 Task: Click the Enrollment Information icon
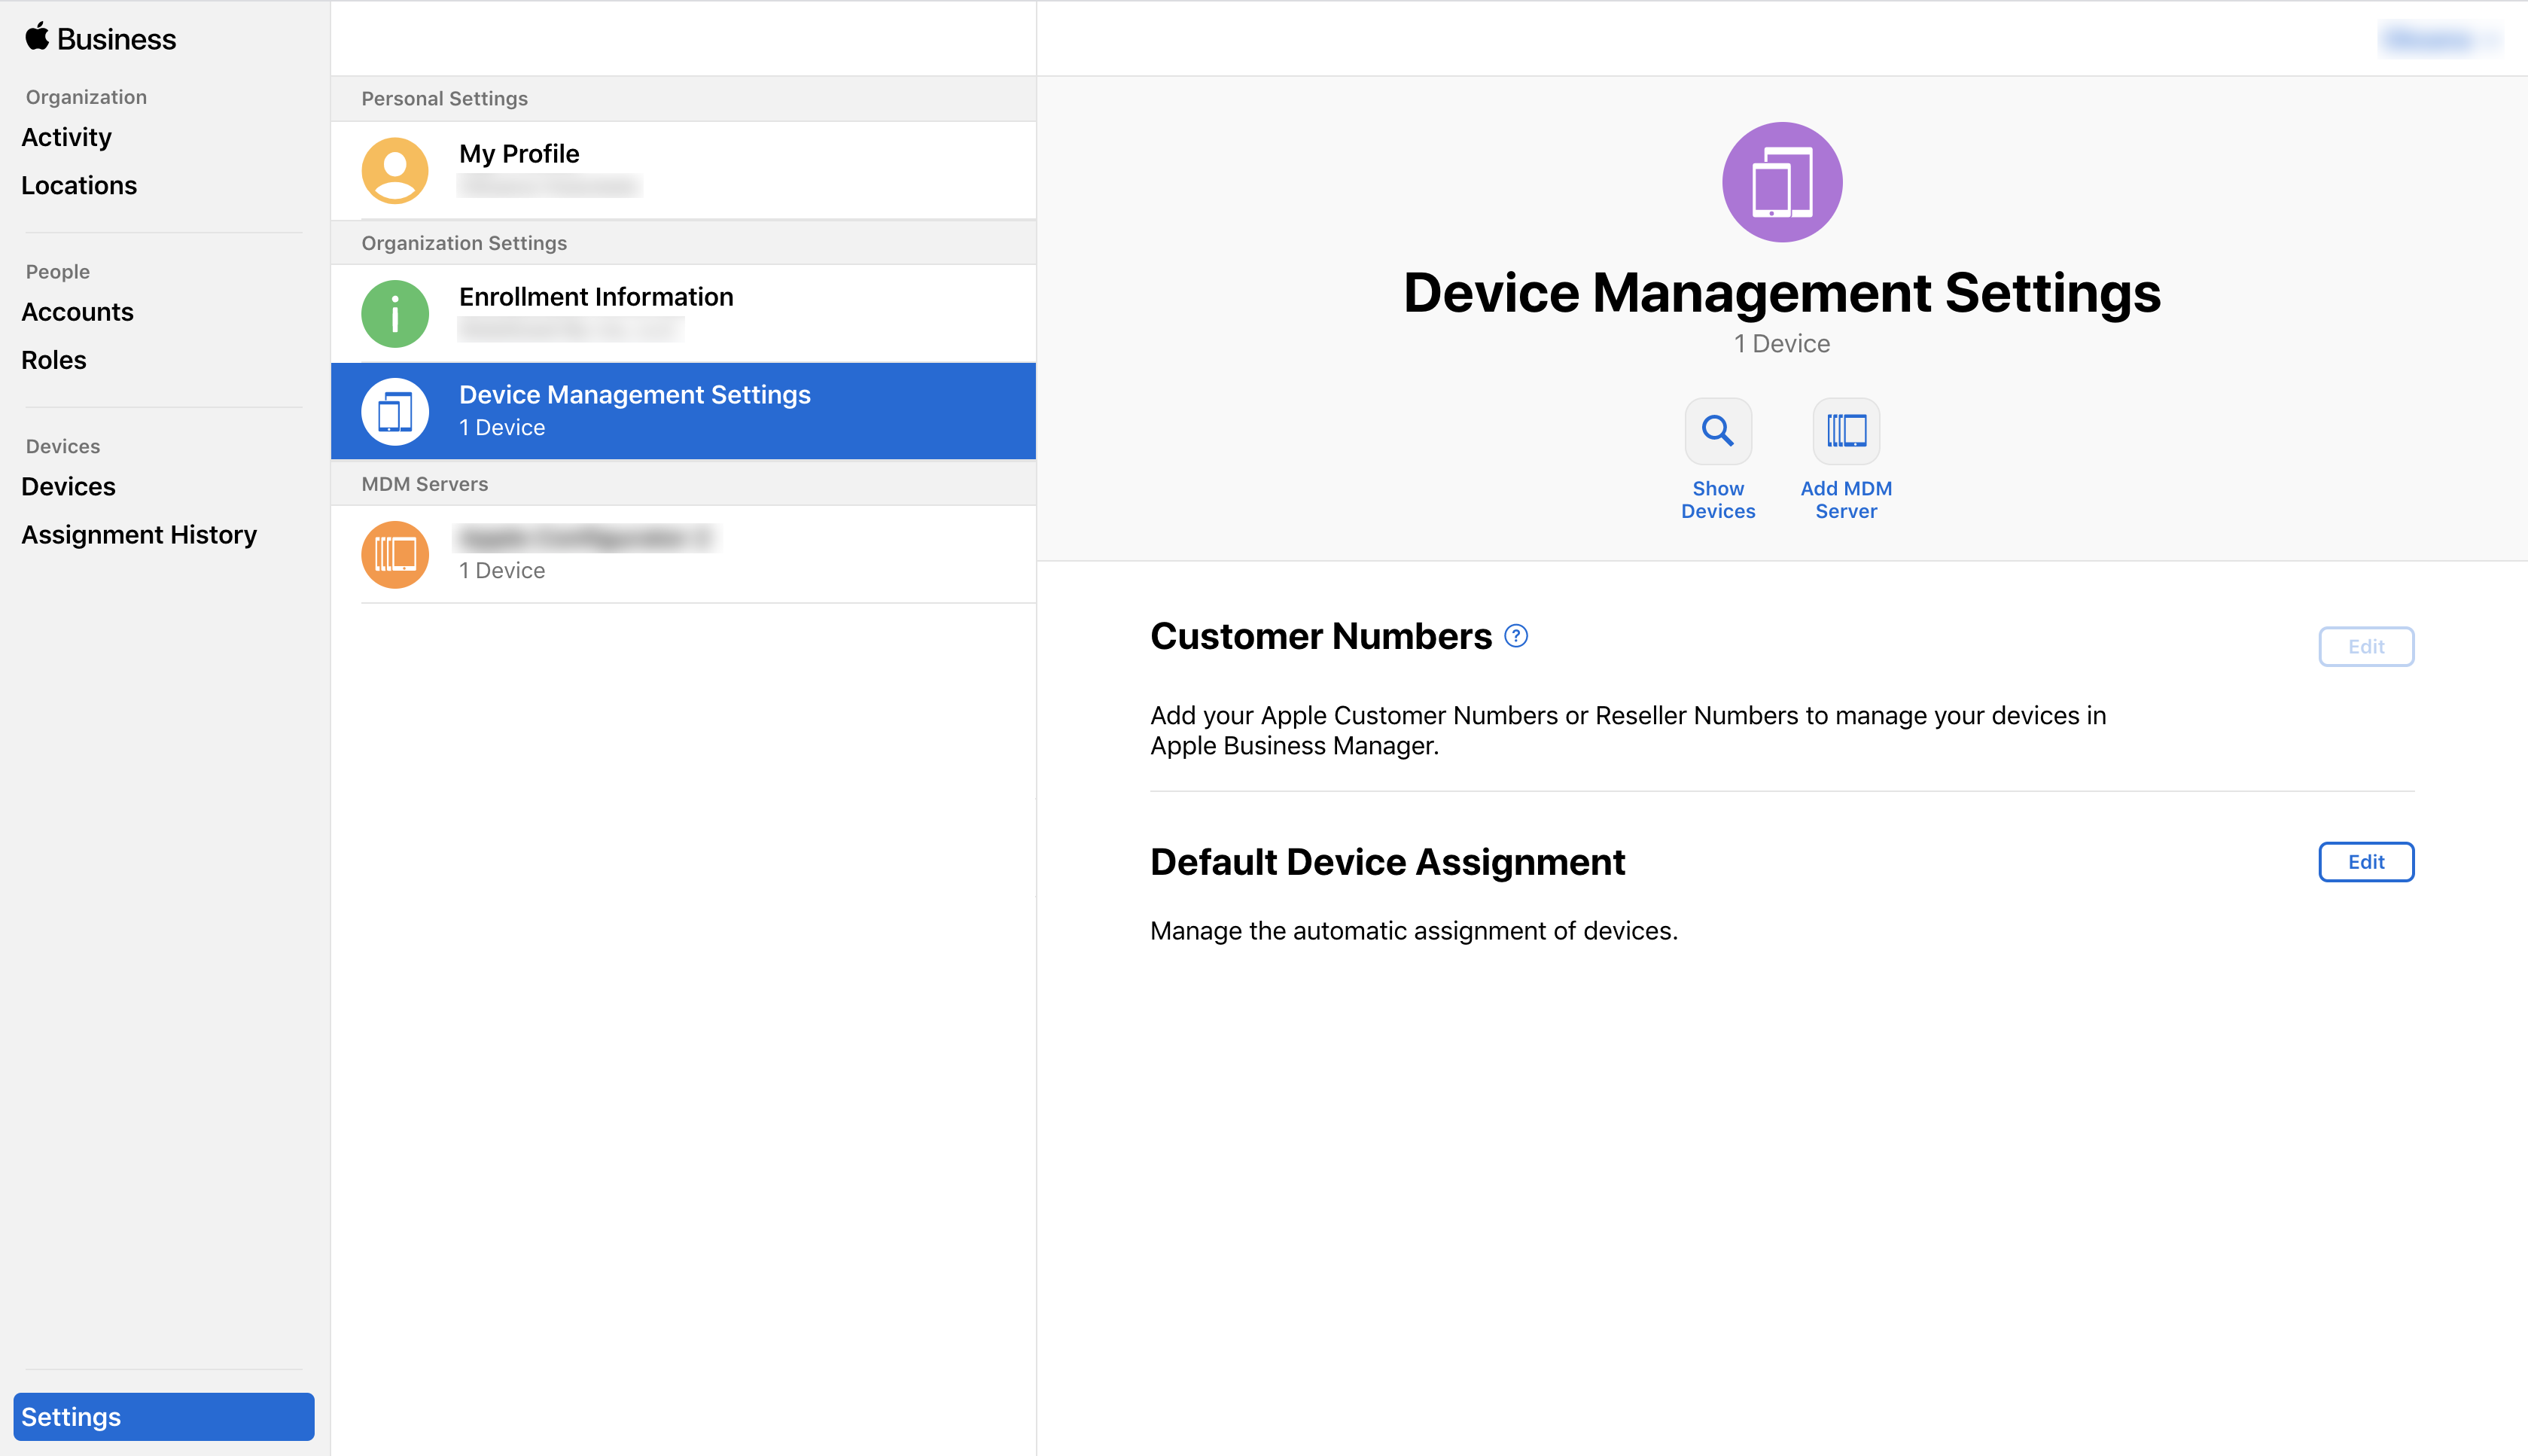pyautogui.click(x=394, y=312)
